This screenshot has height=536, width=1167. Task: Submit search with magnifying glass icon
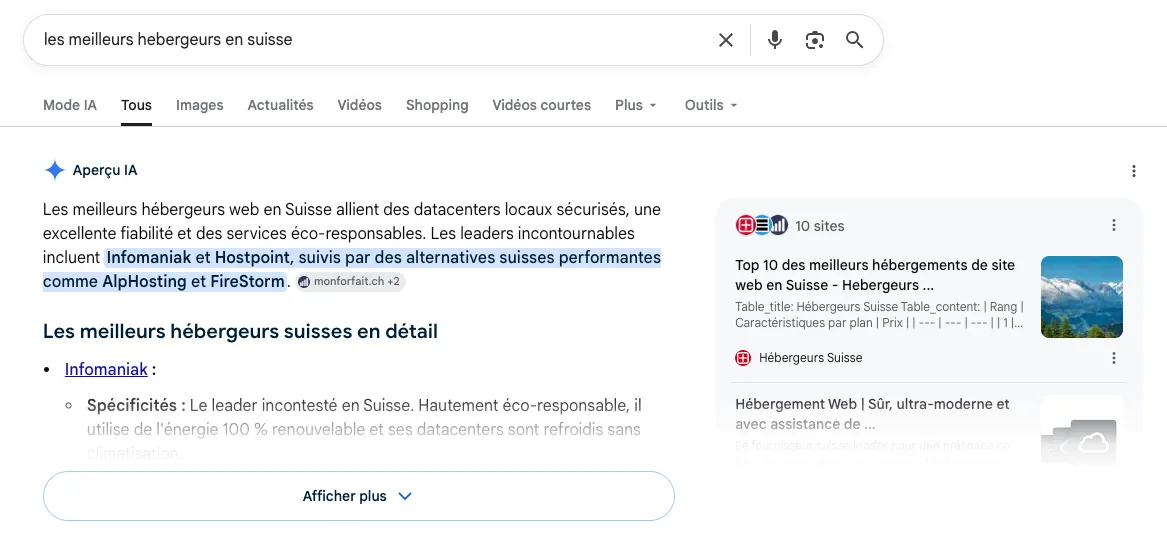click(854, 40)
